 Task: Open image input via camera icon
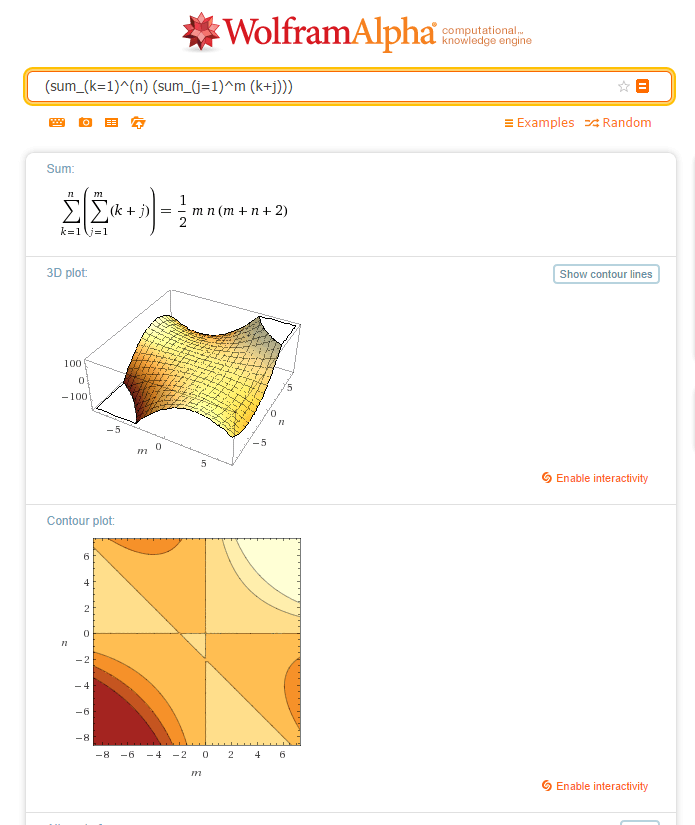click(x=85, y=123)
